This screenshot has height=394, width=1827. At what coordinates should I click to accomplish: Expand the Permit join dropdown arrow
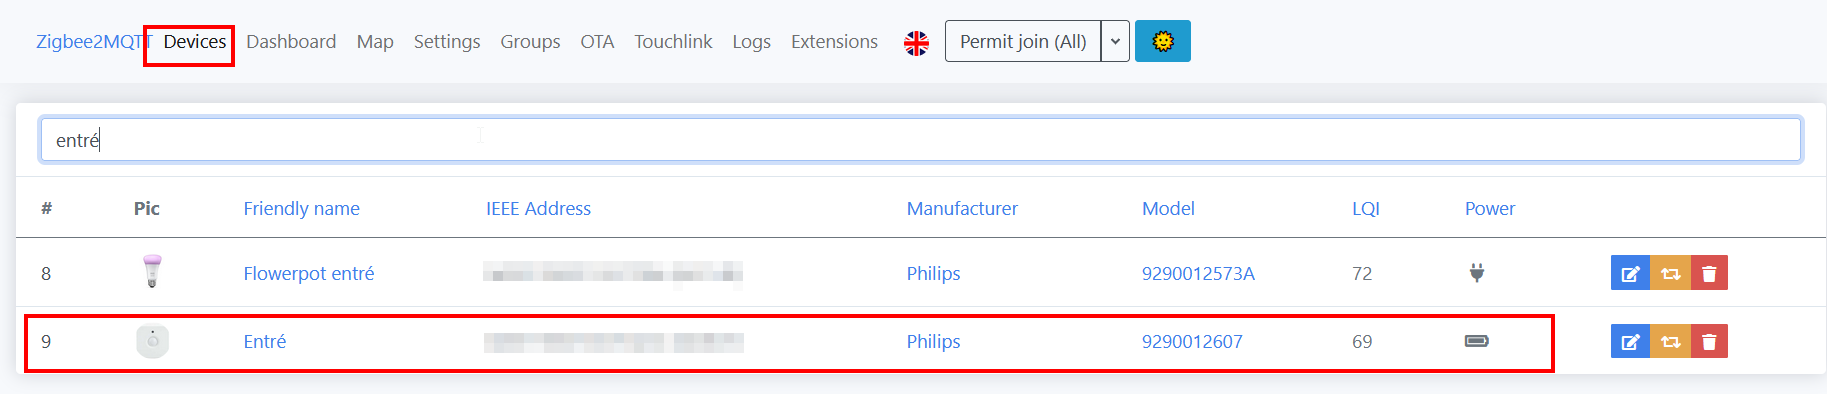[1115, 41]
